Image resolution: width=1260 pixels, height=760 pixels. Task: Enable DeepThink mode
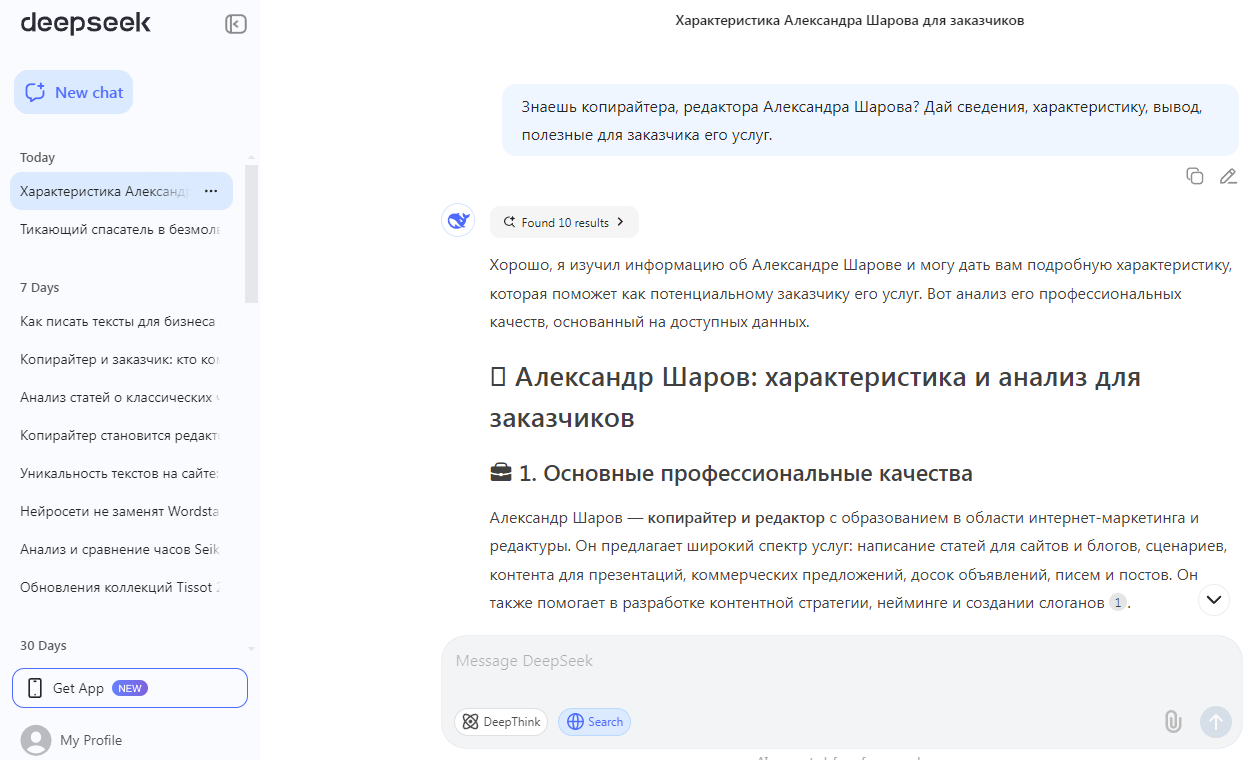tap(500, 721)
